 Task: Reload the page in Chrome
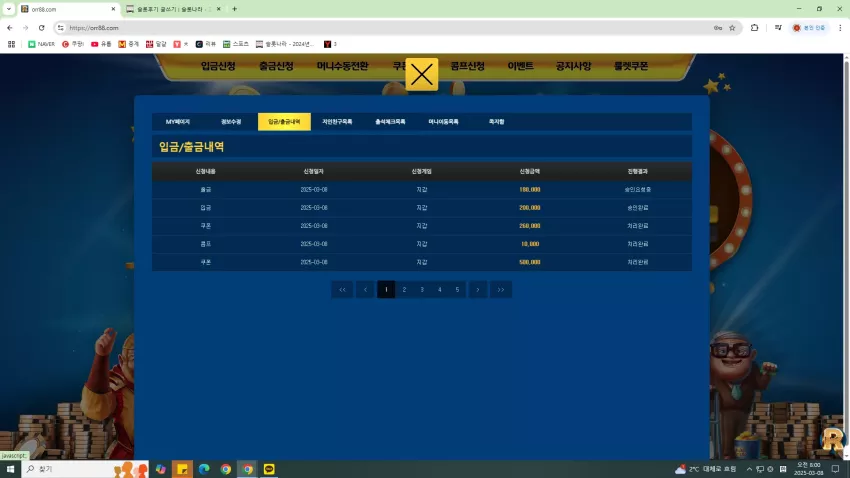42,28
